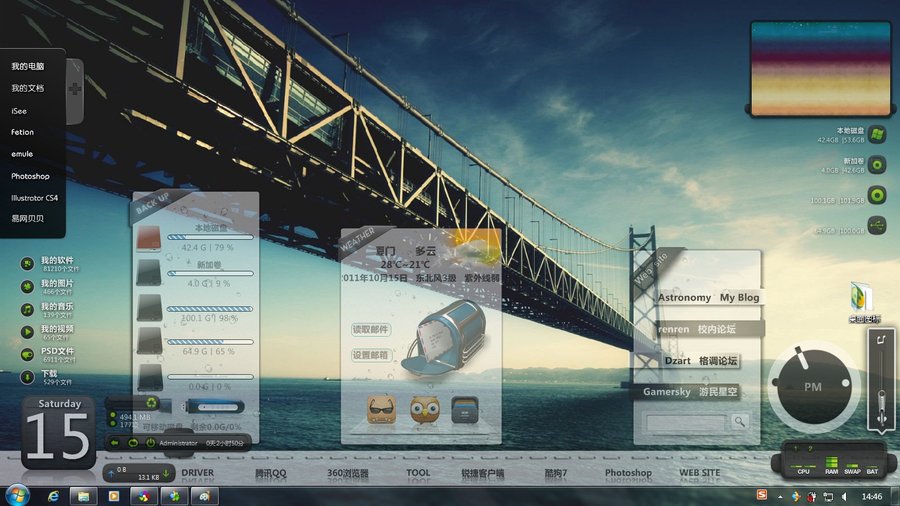Launch emule from the left launcher
900x506 pixels.
[22, 154]
